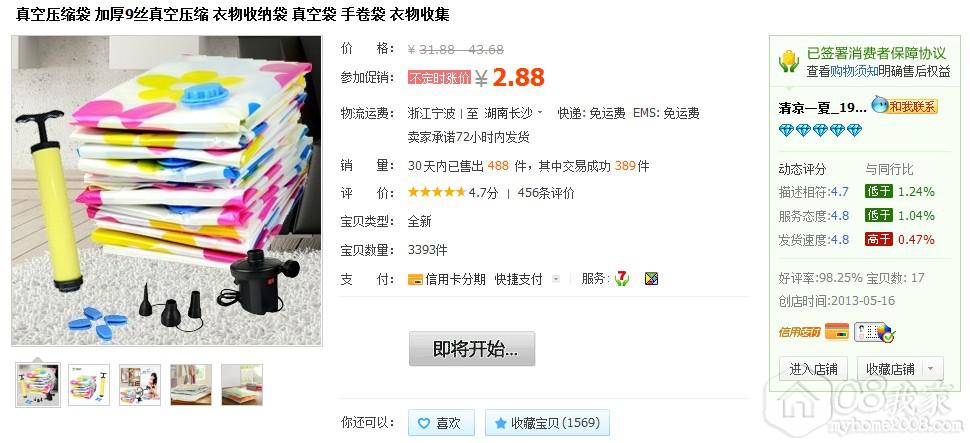Click the credit card 信用卡分期 icon
Viewport: 970px width, 443px height.
(415, 280)
